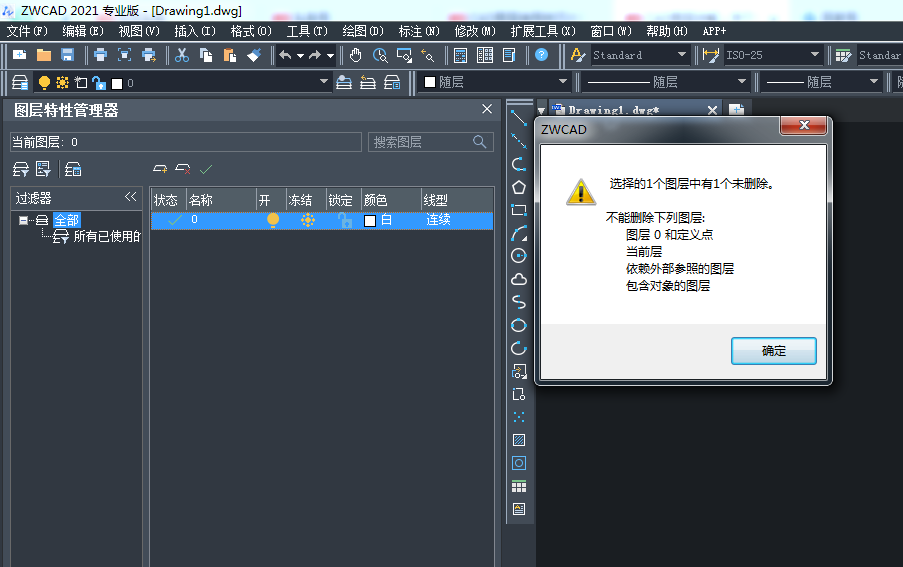Image resolution: width=903 pixels, height=567 pixels.
Task: Select the Cut scissors icon
Action: [182, 55]
